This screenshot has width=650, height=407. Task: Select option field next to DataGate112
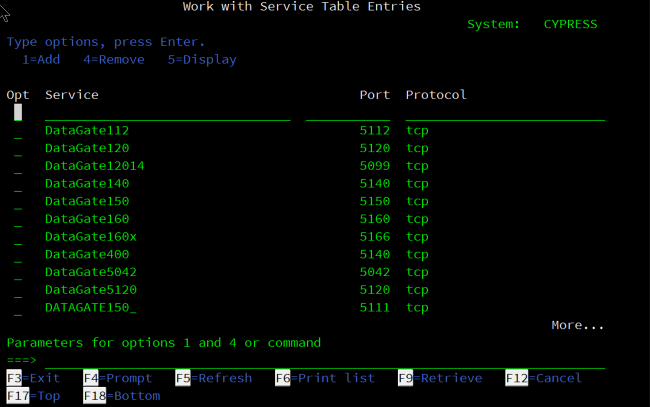[x=18, y=131]
